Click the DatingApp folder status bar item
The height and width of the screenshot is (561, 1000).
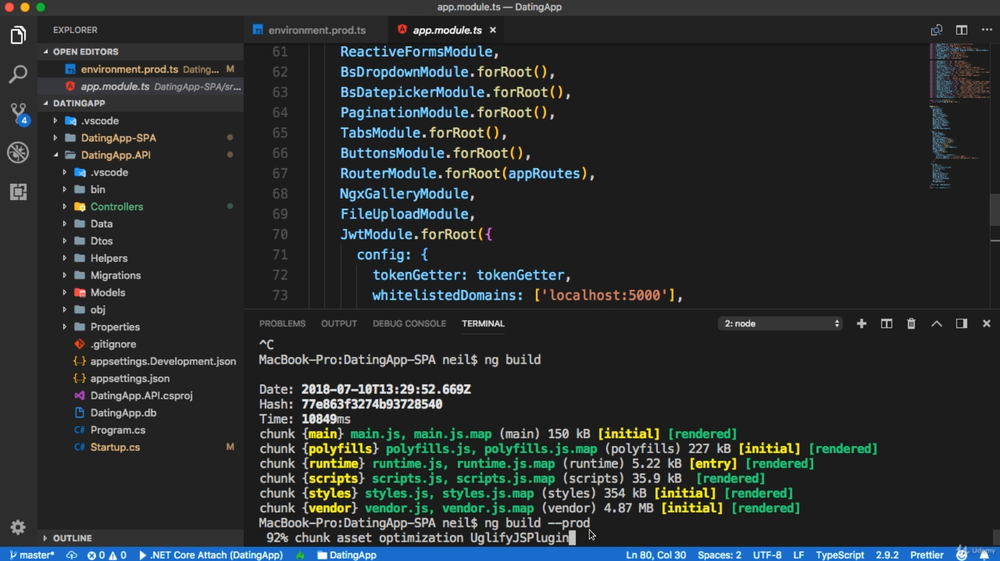(x=347, y=555)
